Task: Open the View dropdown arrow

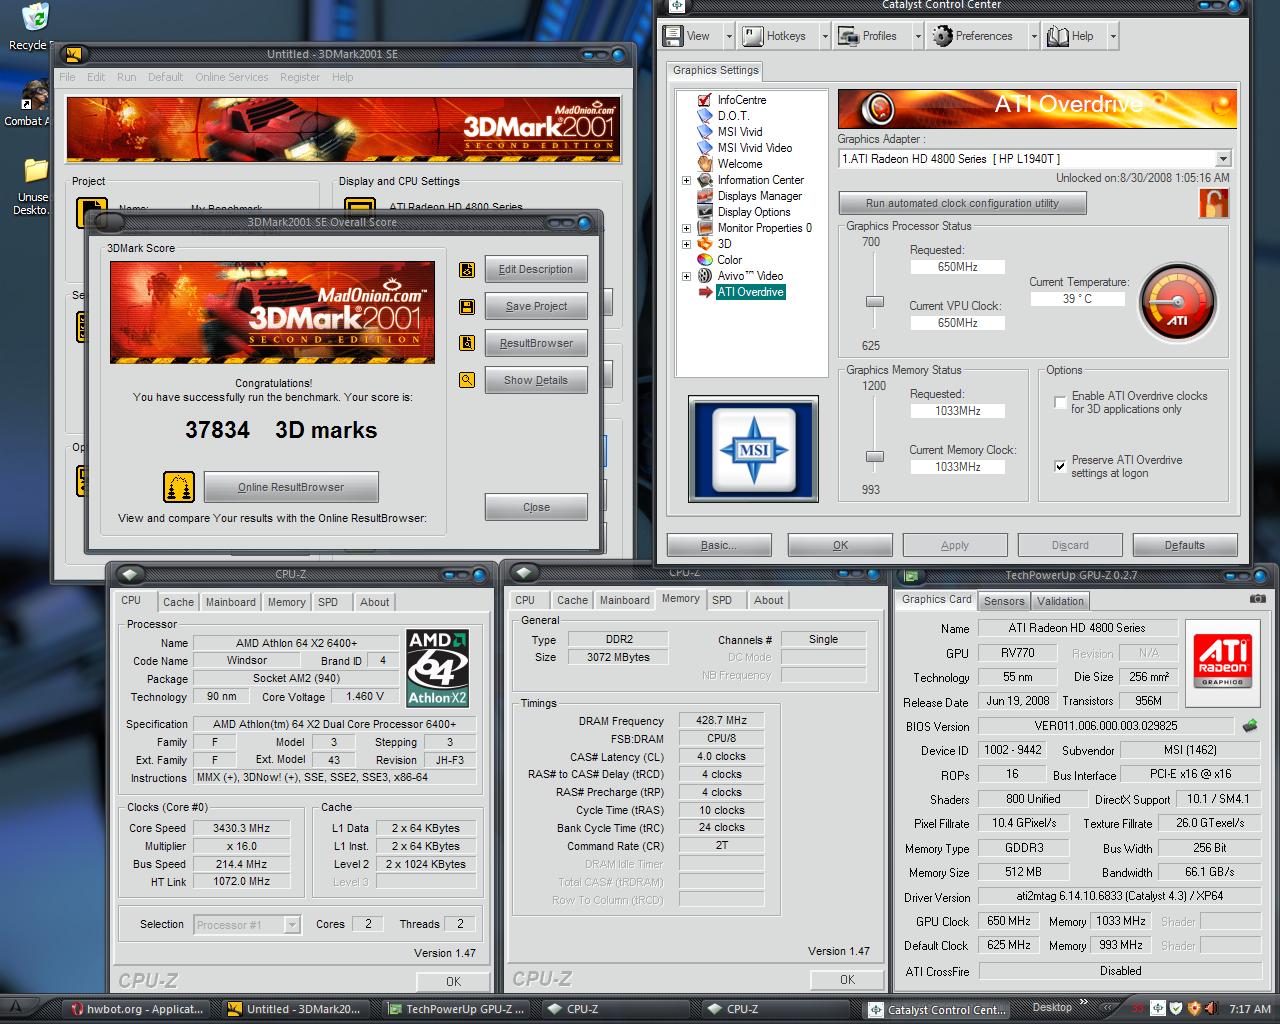Action: pos(728,36)
